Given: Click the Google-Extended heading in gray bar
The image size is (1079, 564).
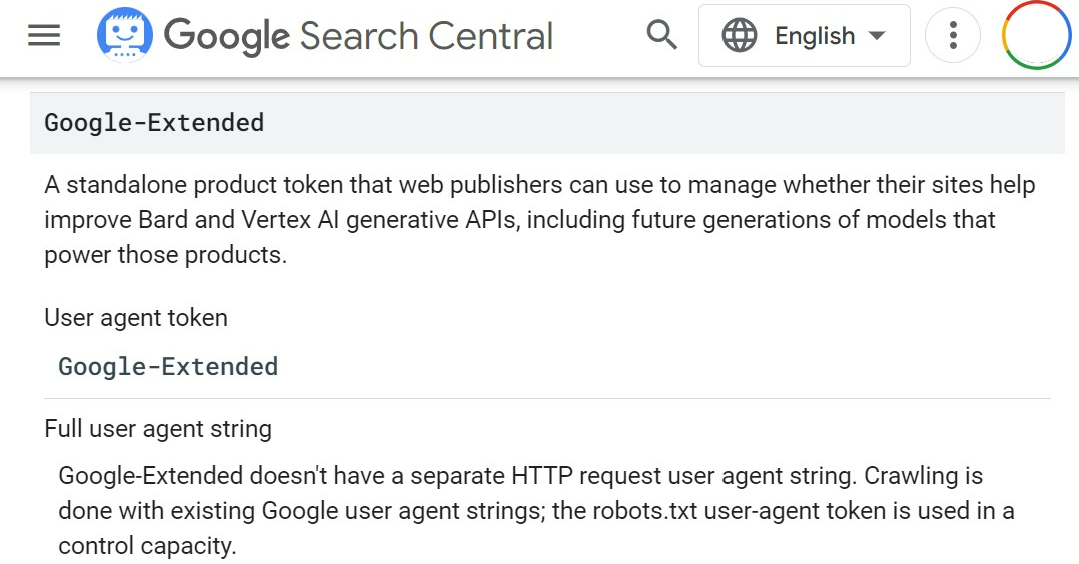Looking at the screenshot, I should pos(154,122).
